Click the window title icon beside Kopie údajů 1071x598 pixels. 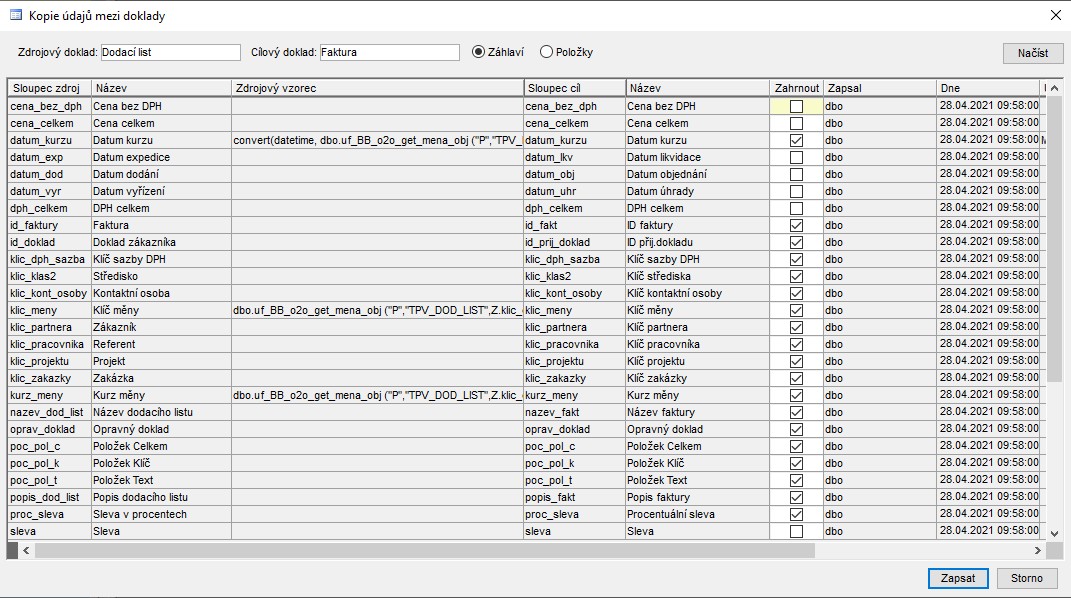point(15,15)
